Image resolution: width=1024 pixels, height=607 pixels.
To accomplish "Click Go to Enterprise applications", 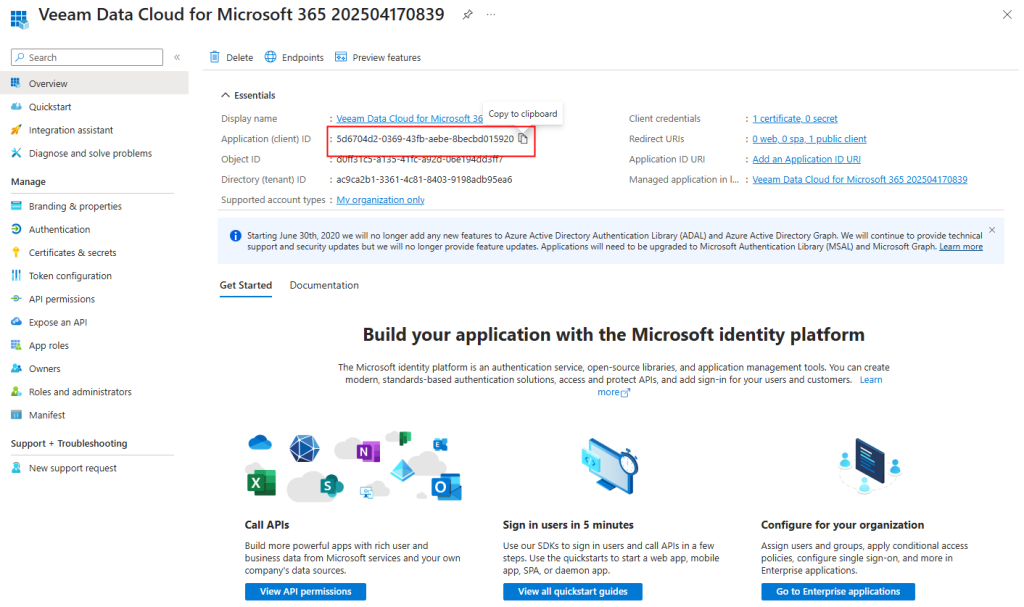I will click(x=838, y=591).
